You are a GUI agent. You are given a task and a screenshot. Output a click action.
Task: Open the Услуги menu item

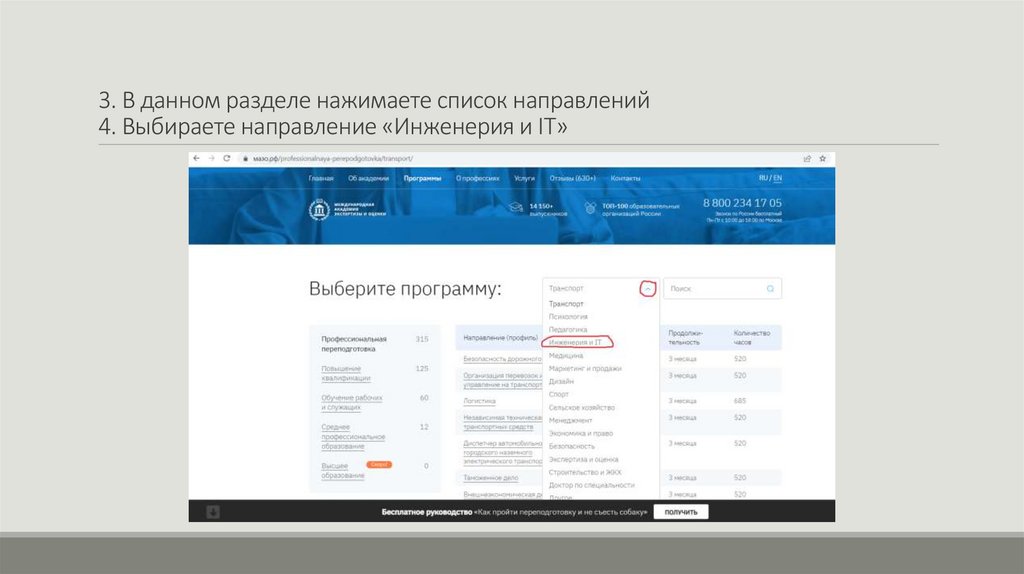click(x=524, y=178)
